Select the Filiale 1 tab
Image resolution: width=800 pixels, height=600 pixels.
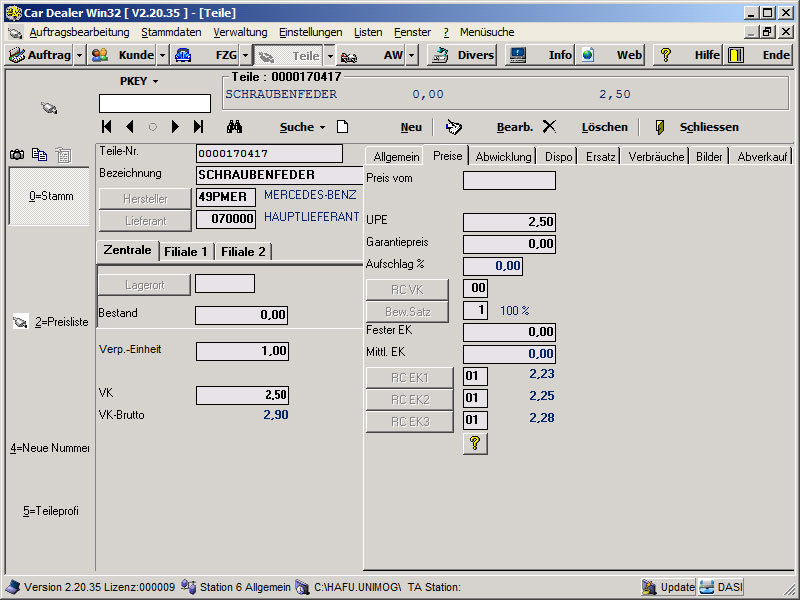click(187, 251)
